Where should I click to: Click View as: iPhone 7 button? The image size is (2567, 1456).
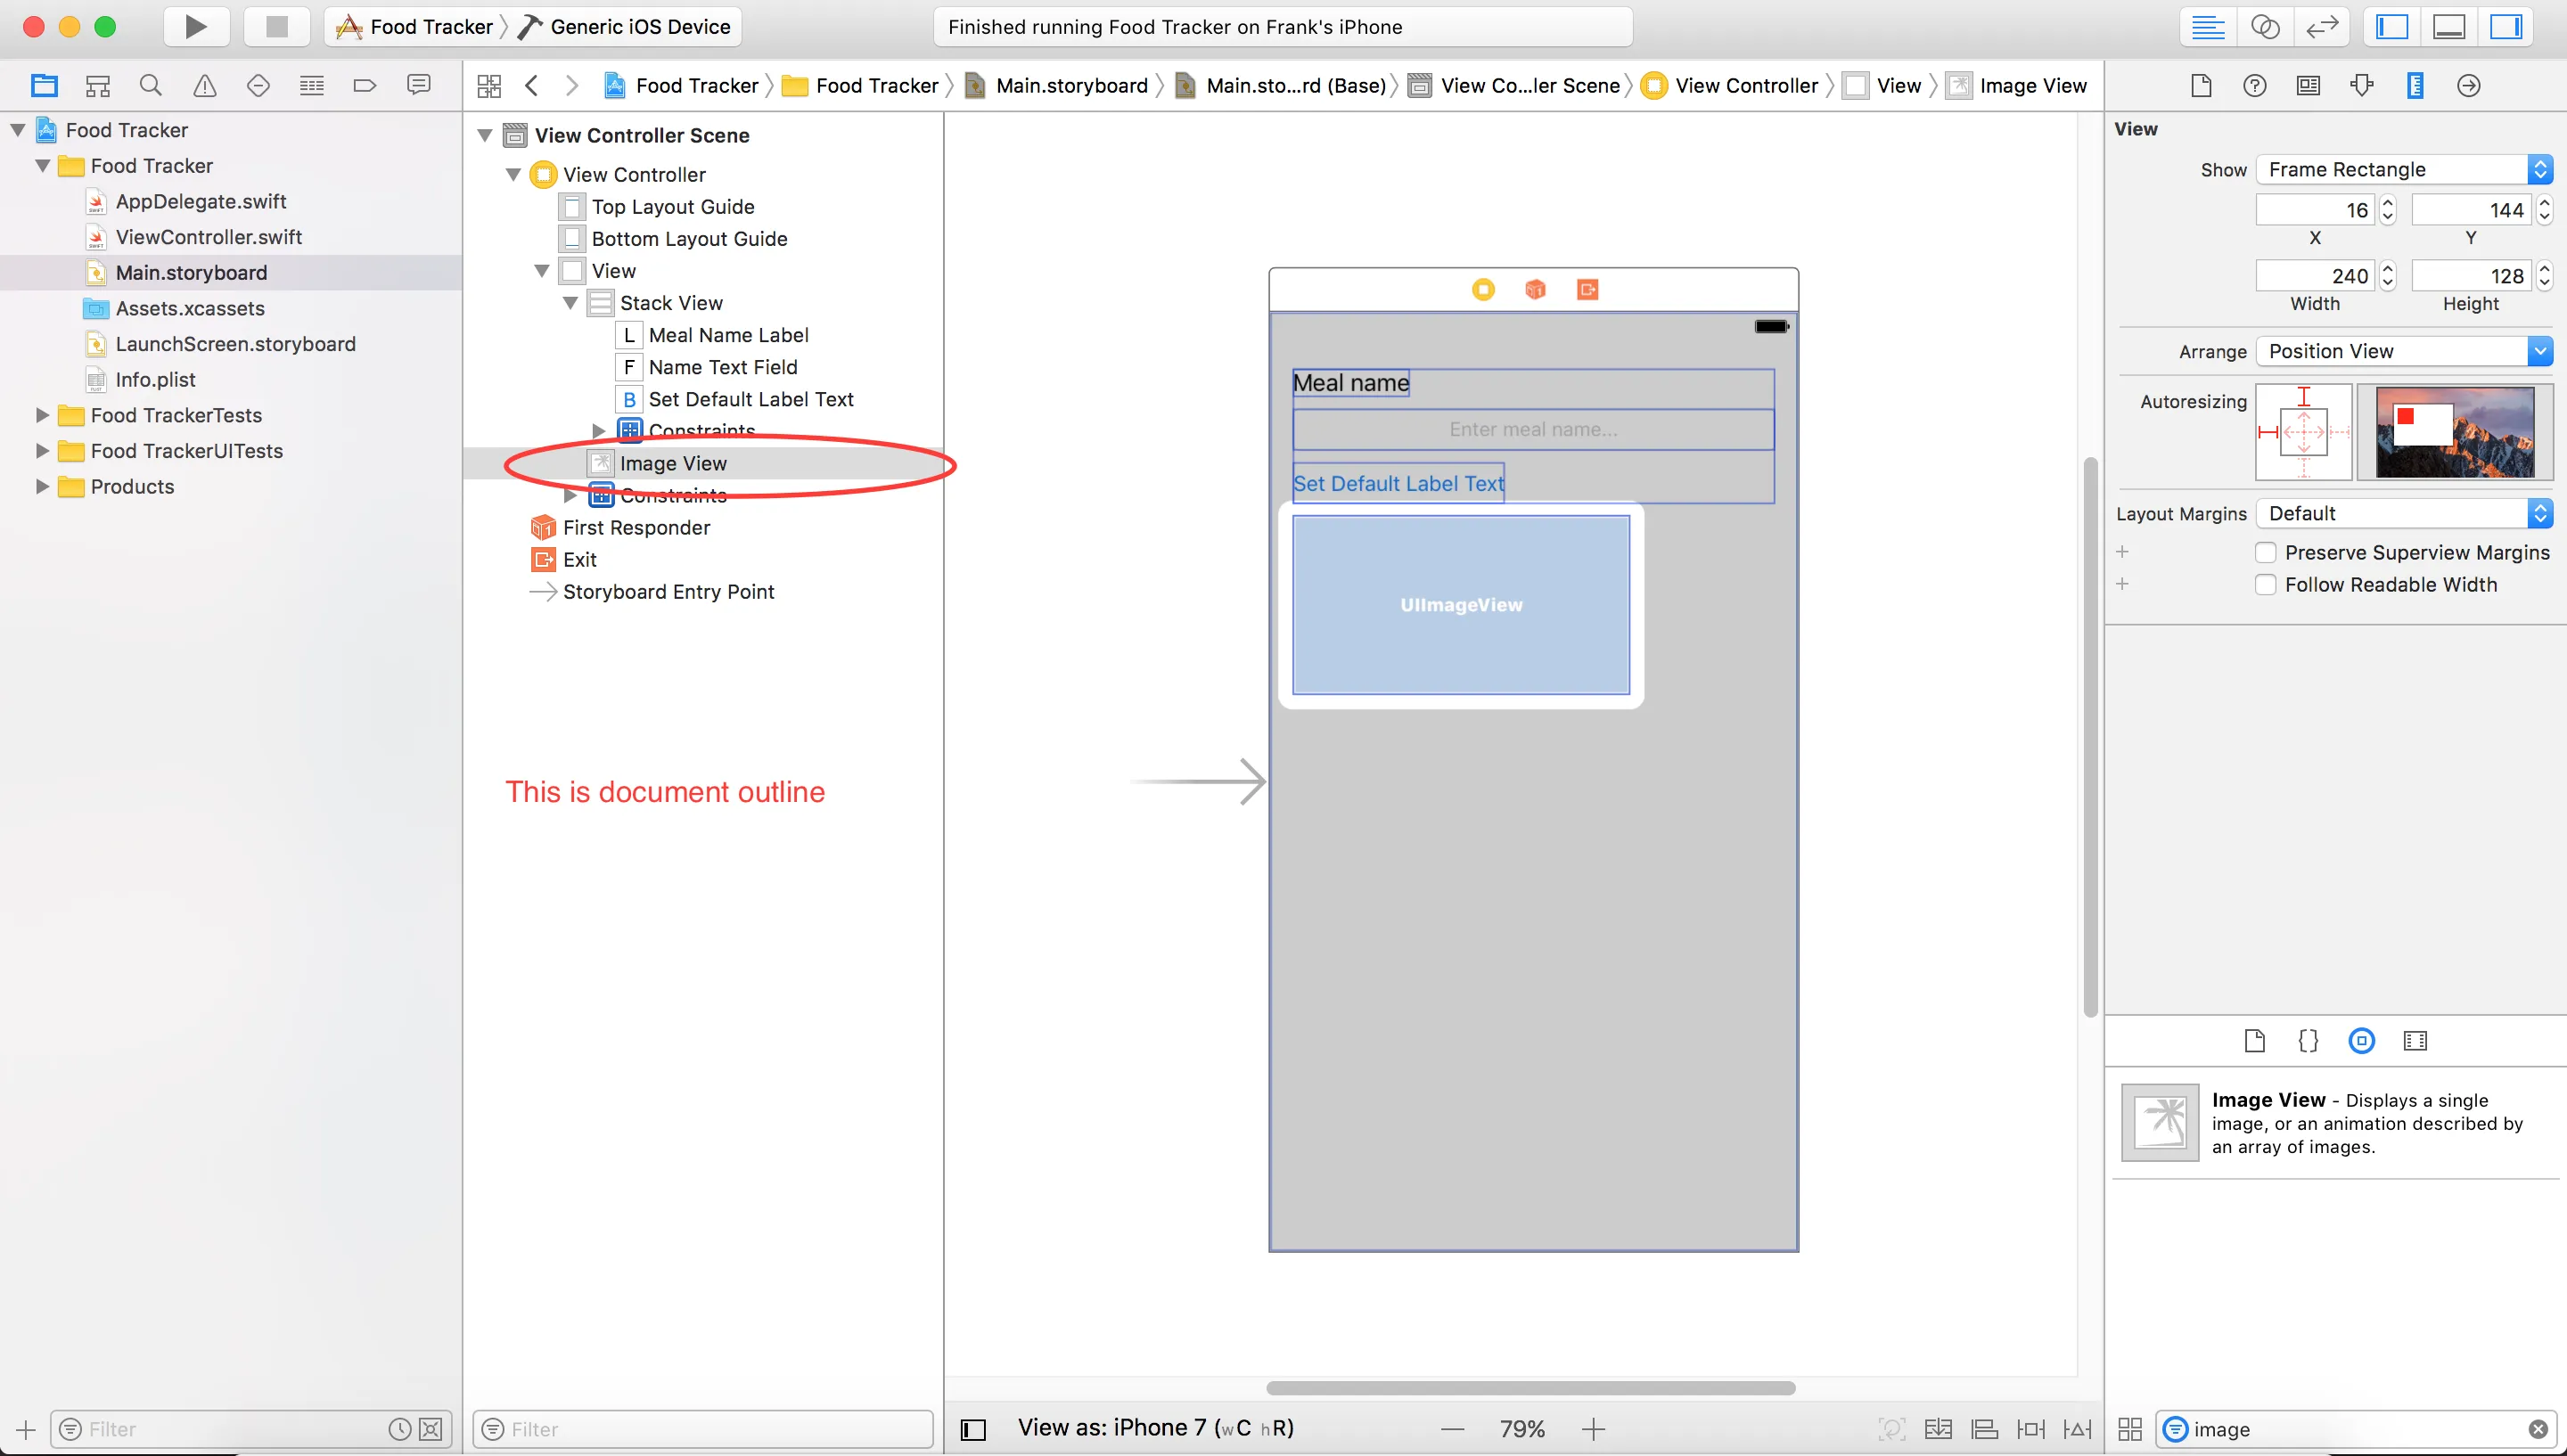pyautogui.click(x=1154, y=1428)
